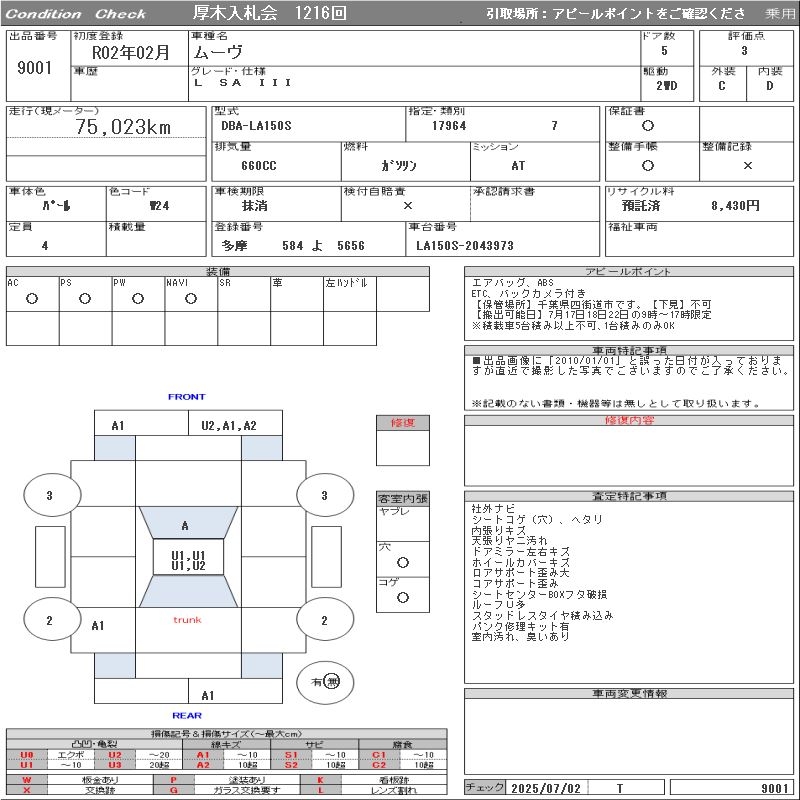Click inspection note 社外ナビ
Image resolution: width=800 pixels, height=800 pixels.
point(493,509)
